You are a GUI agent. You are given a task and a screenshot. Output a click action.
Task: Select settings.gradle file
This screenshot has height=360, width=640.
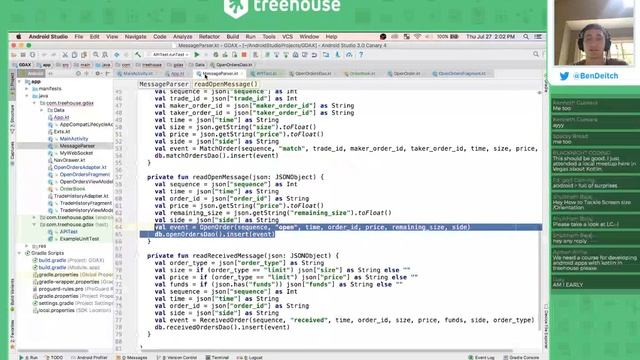56,303
